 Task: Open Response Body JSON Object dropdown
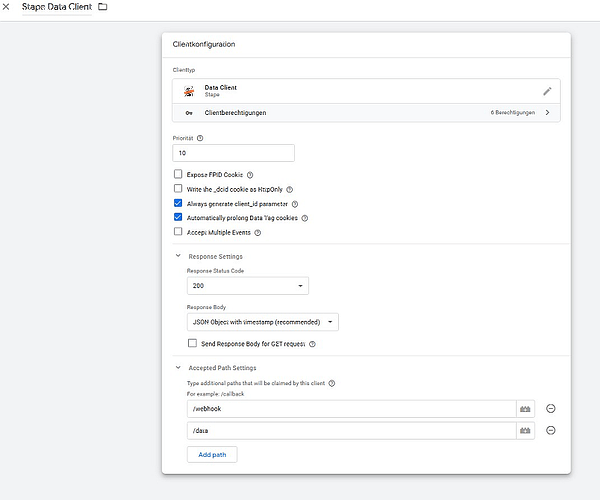[262, 322]
